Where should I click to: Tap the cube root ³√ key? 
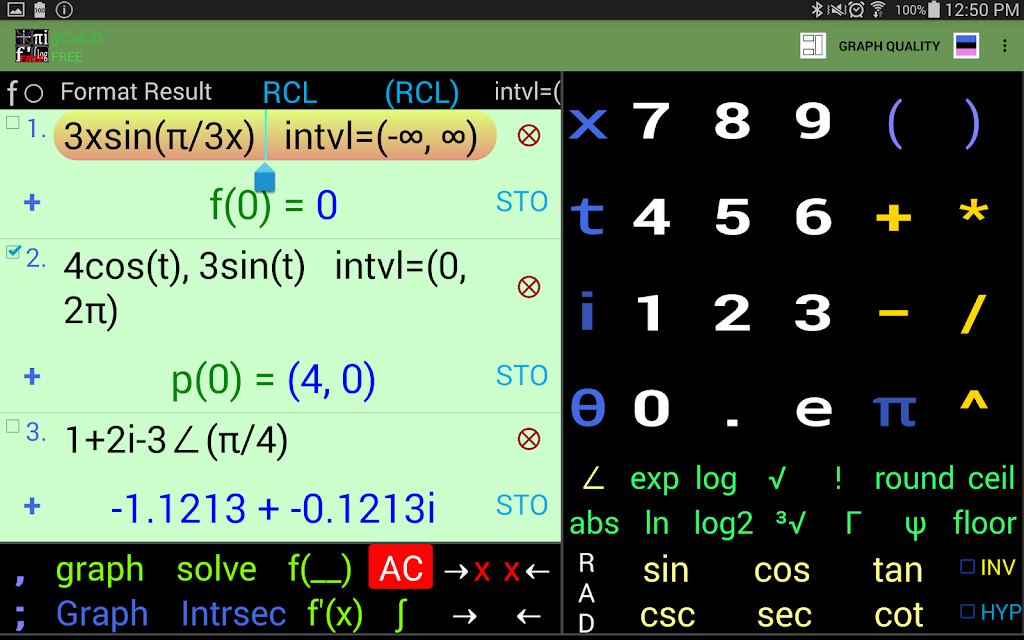790,523
